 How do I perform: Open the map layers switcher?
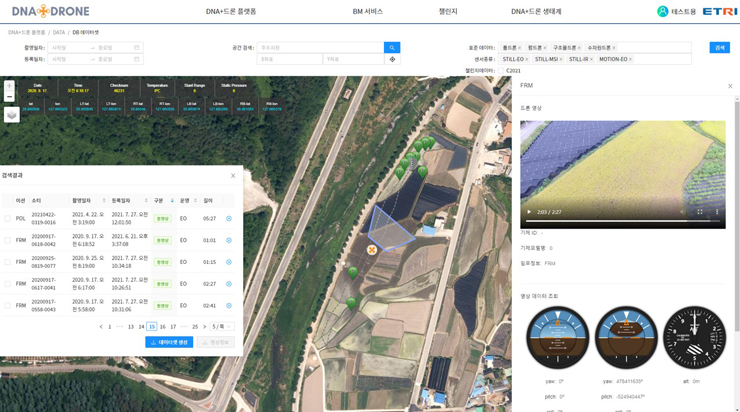(x=12, y=115)
